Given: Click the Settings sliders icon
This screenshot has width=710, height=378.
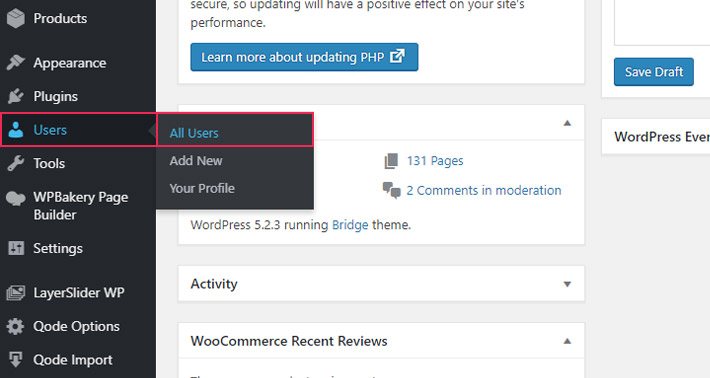Looking at the screenshot, I should [x=16, y=248].
